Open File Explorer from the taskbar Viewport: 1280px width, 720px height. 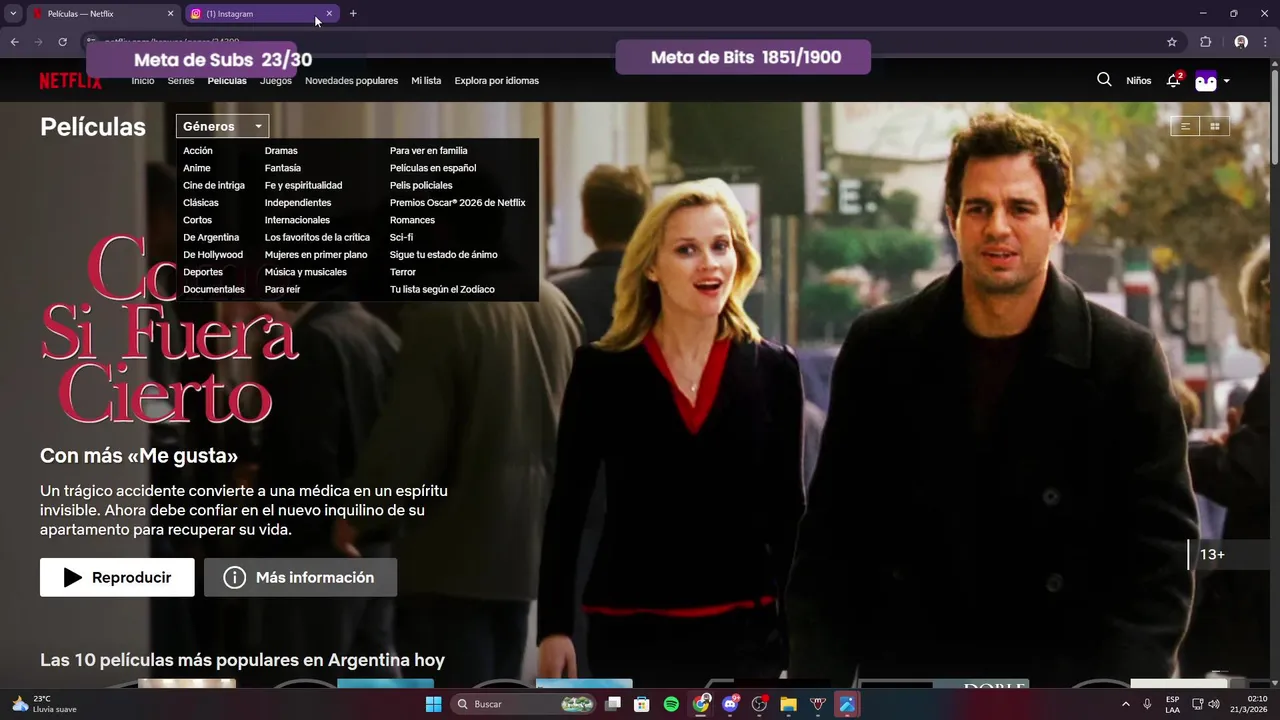pyautogui.click(x=788, y=704)
